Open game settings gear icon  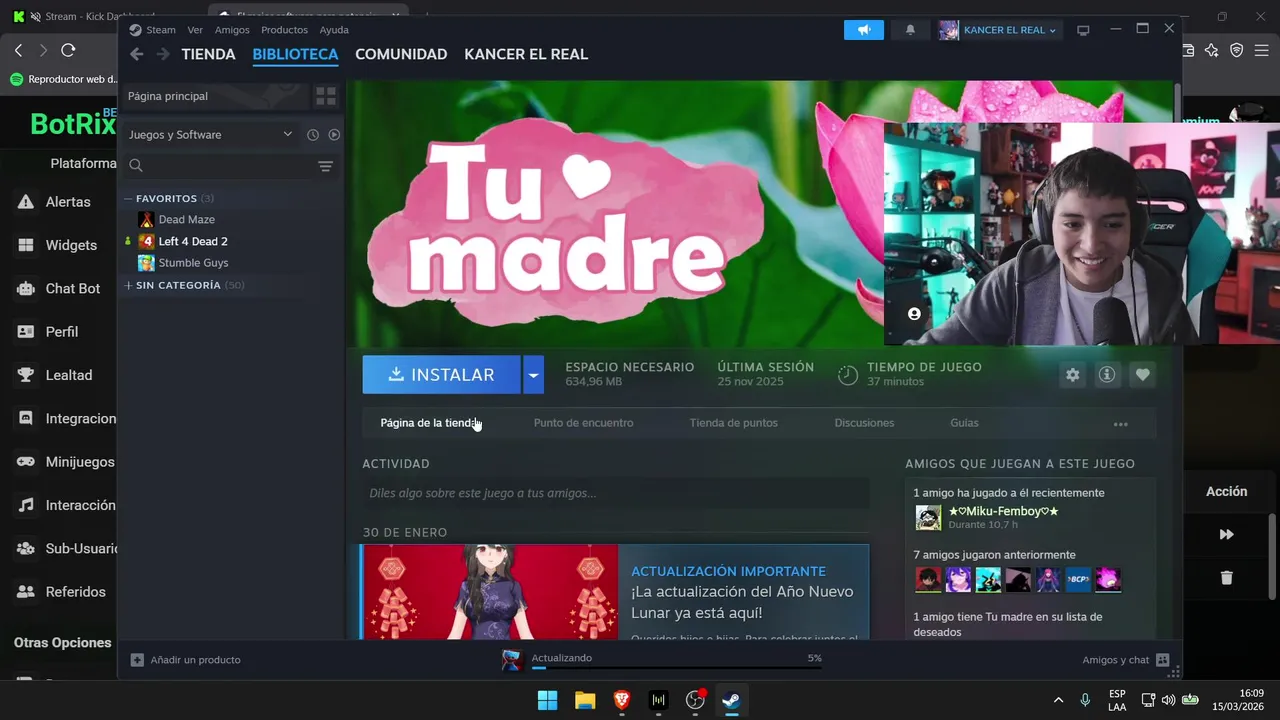point(1073,375)
